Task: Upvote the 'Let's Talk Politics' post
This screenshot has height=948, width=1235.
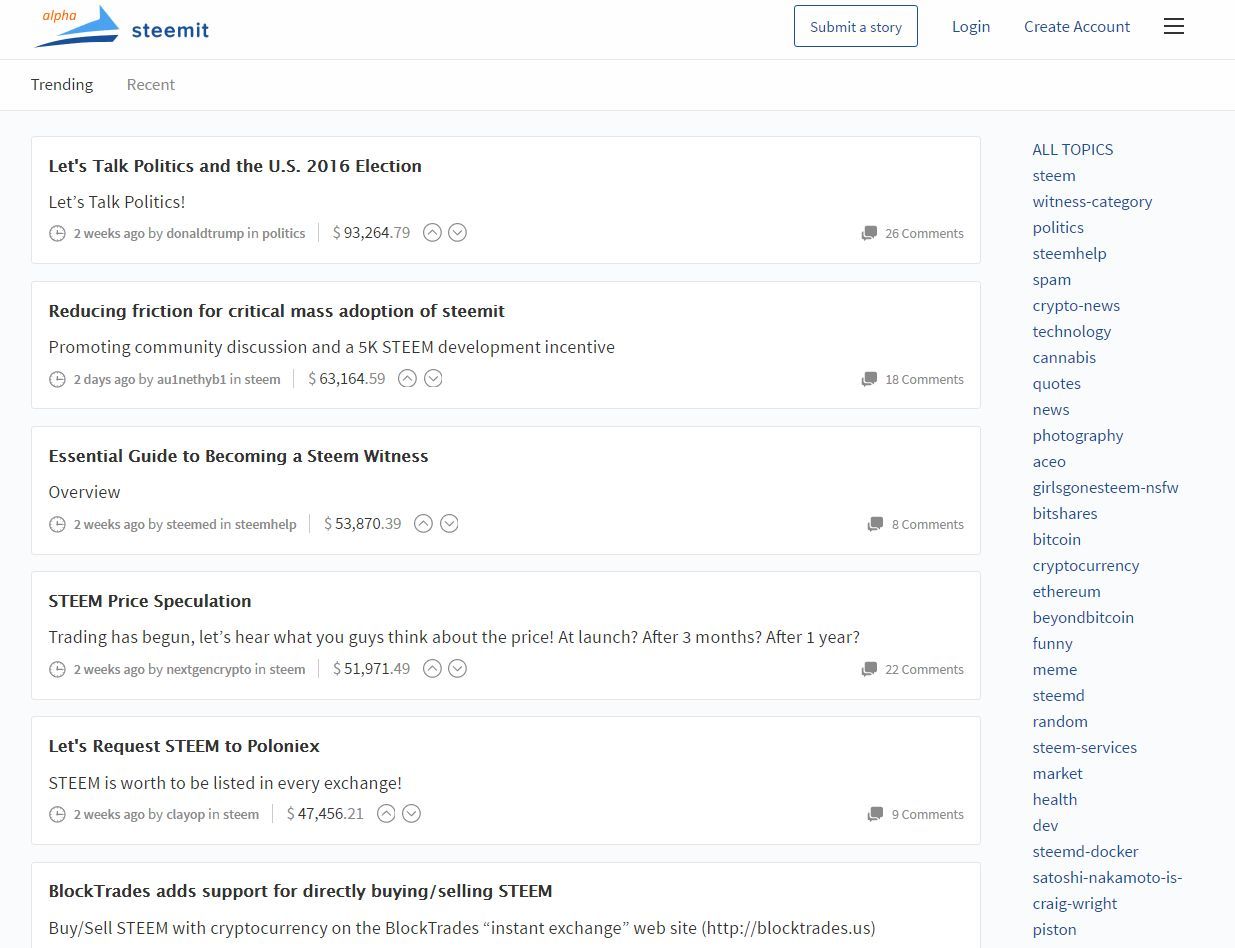Action: [x=432, y=233]
